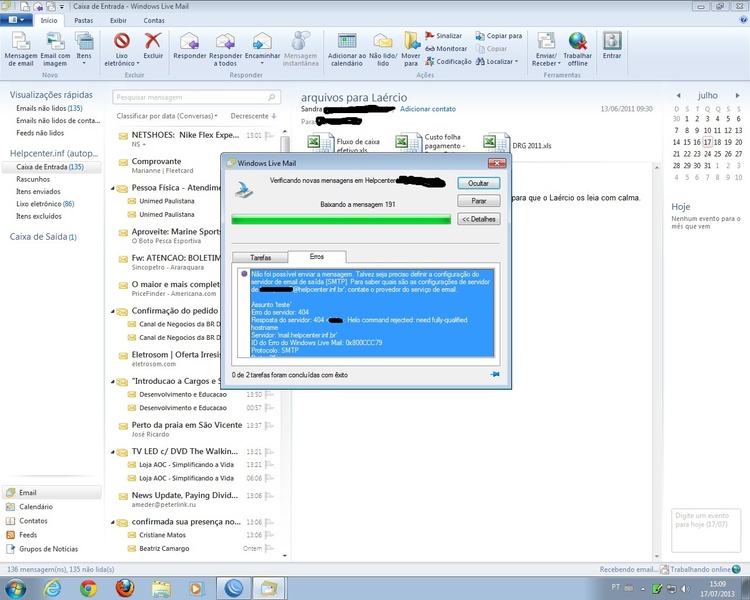Switch to the Contas ribbon tab
The width and height of the screenshot is (750, 600).
[154, 21]
